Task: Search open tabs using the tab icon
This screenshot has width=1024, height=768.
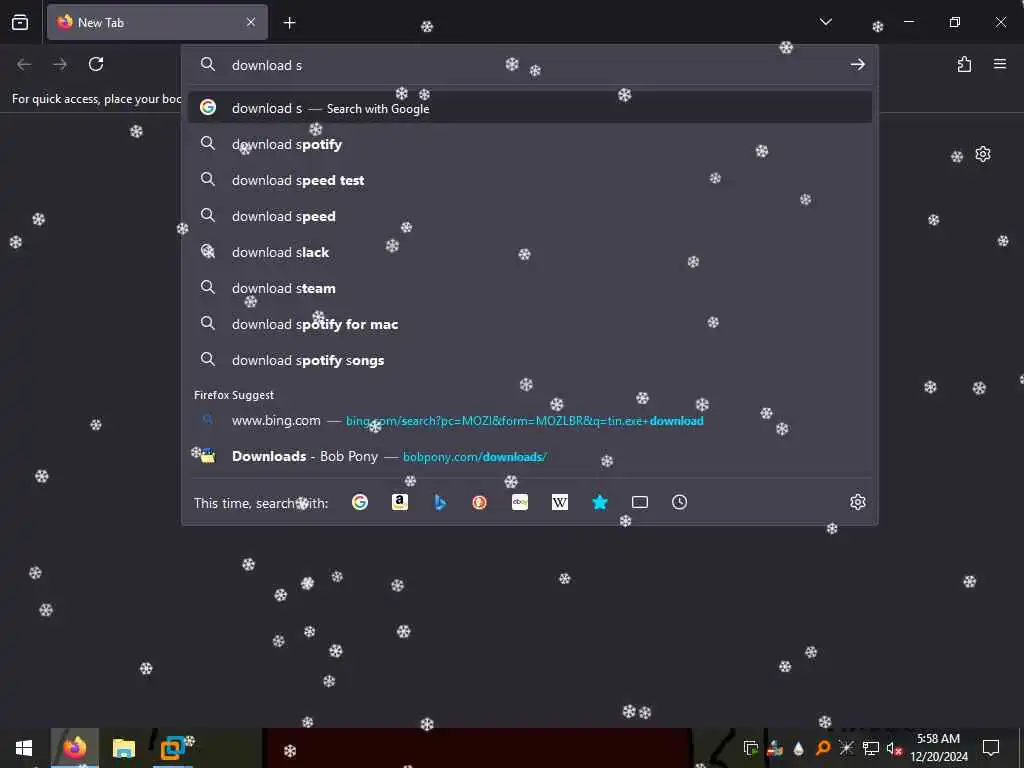Action: 640,502
